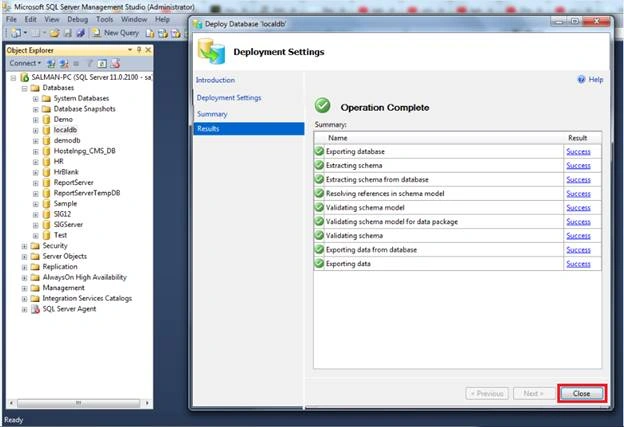Image resolution: width=624 pixels, height=427 pixels.
Task: Click the Object Explorer pin icon
Action: (139, 50)
